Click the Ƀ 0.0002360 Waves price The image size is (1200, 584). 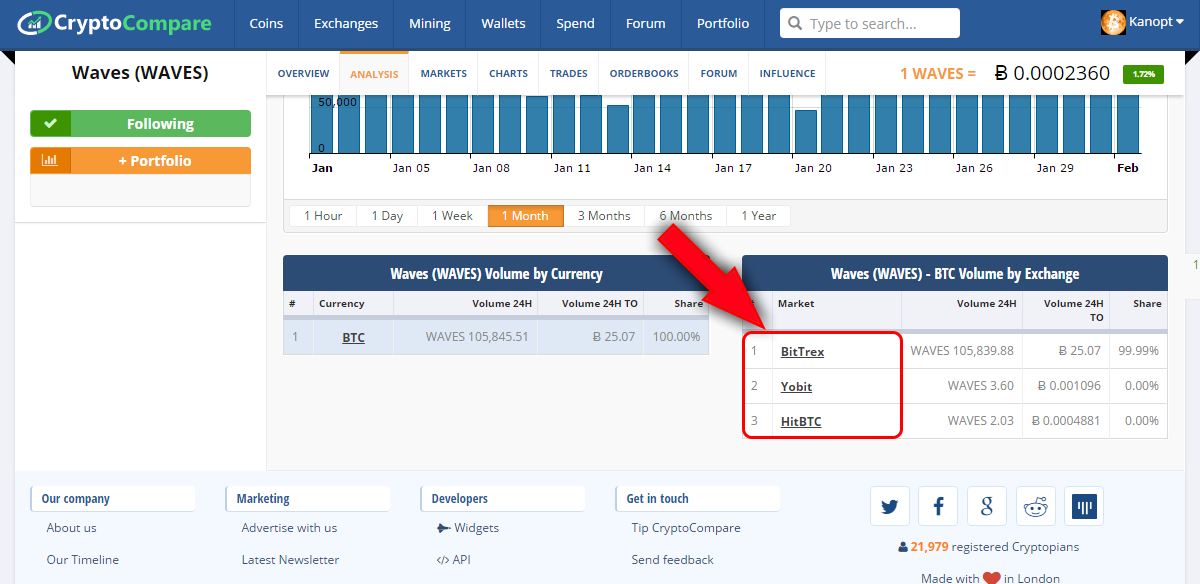coord(1053,73)
